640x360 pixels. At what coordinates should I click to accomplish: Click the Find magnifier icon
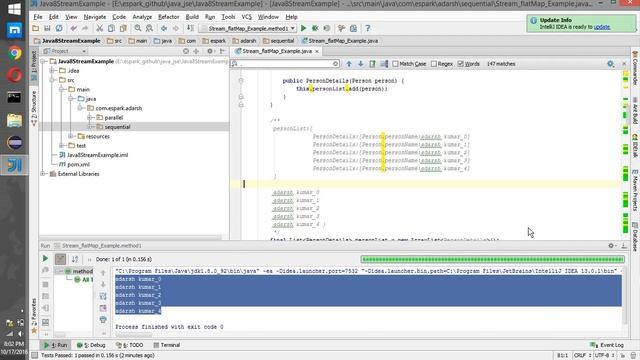coord(138,29)
